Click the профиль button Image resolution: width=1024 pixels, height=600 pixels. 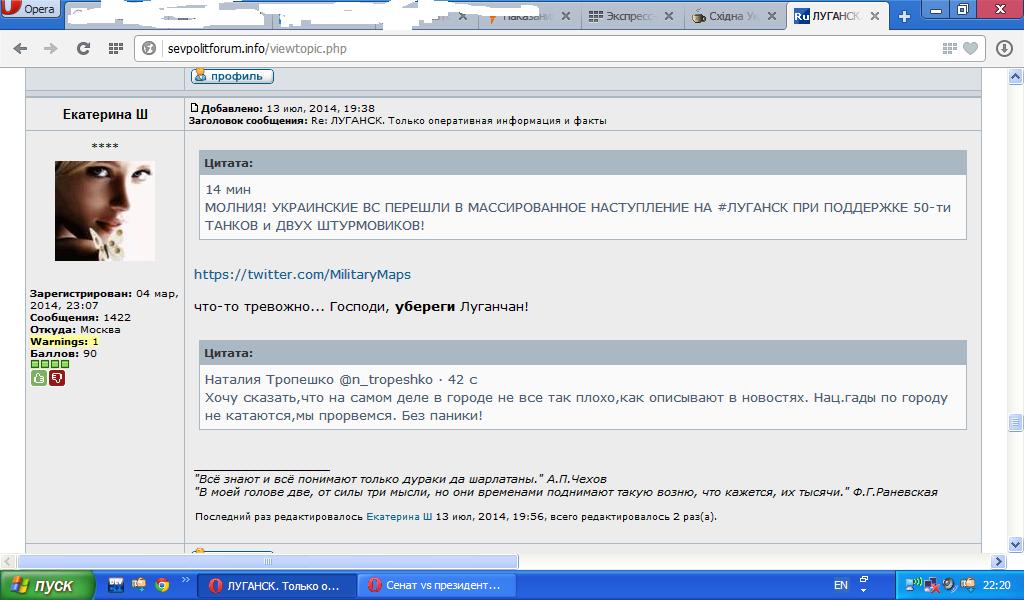[x=232, y=76]
